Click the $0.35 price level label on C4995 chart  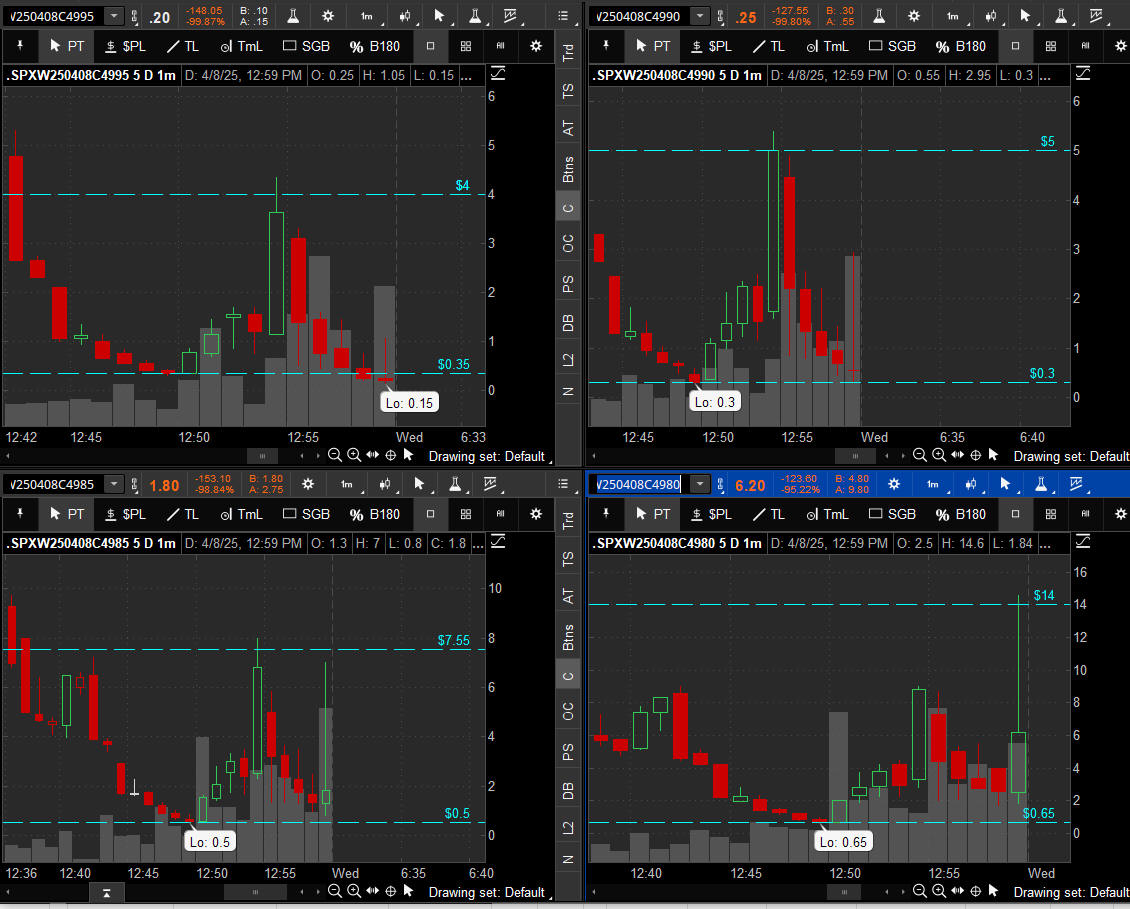(x=453, y=364)
